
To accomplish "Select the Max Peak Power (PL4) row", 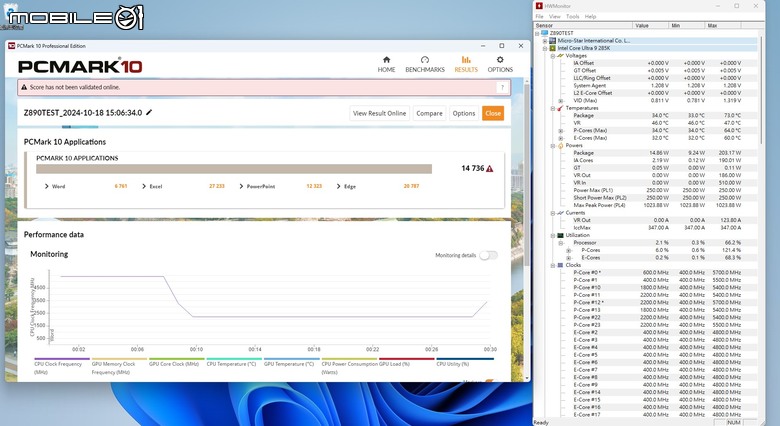I will point(657,205).
